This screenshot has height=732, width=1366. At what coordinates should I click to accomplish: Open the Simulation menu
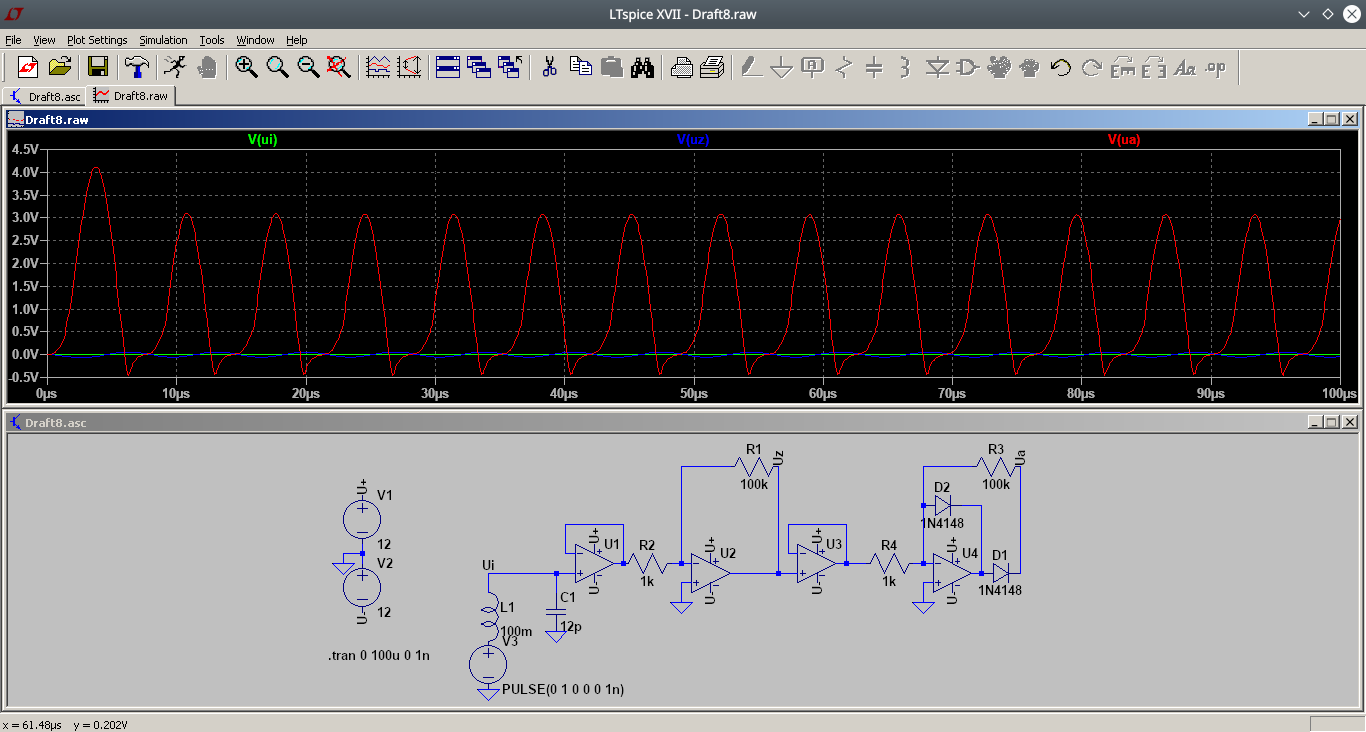coord(163,40)
